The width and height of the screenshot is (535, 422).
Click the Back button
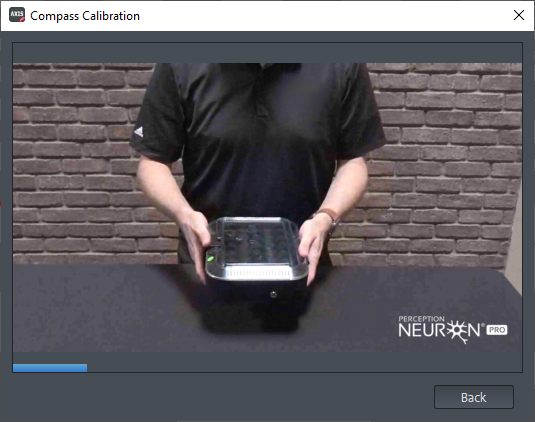(474, 397)
